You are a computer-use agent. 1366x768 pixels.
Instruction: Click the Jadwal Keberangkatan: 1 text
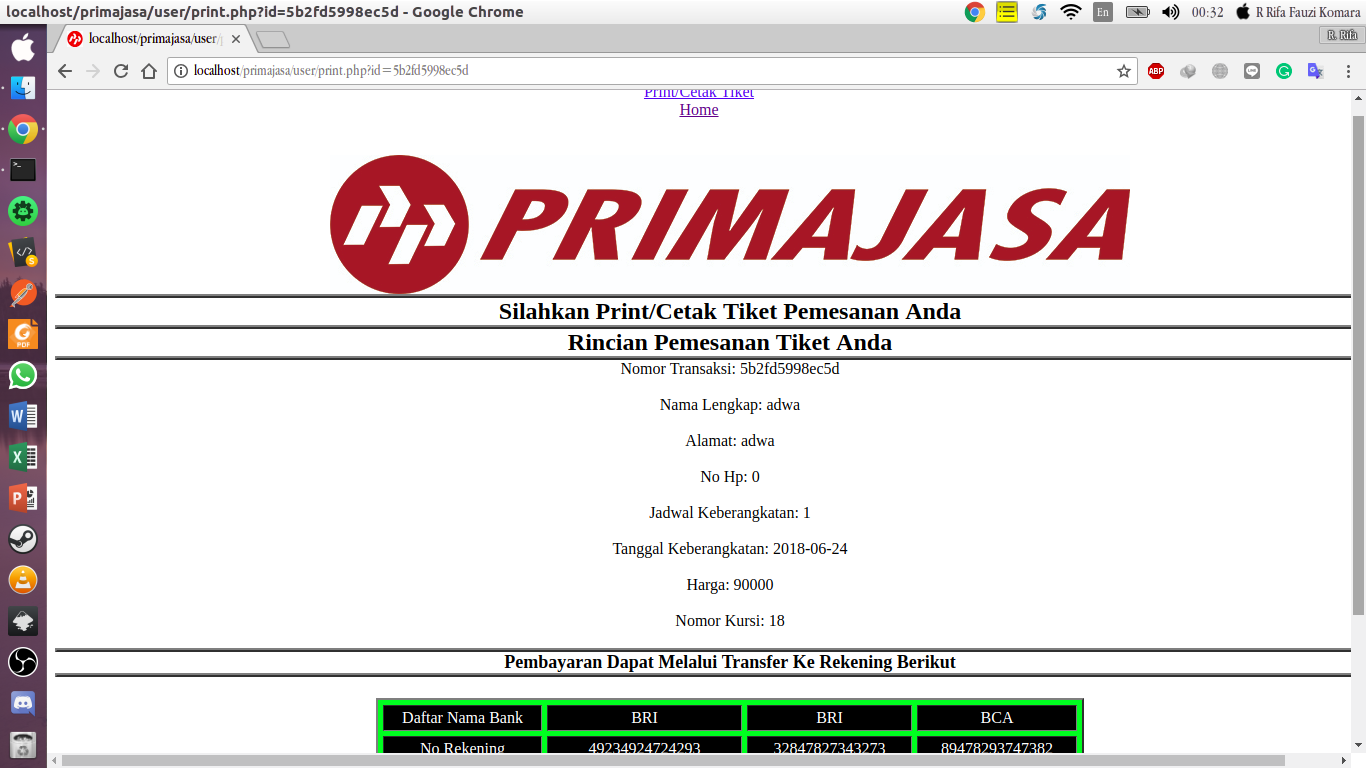[730, 513]
